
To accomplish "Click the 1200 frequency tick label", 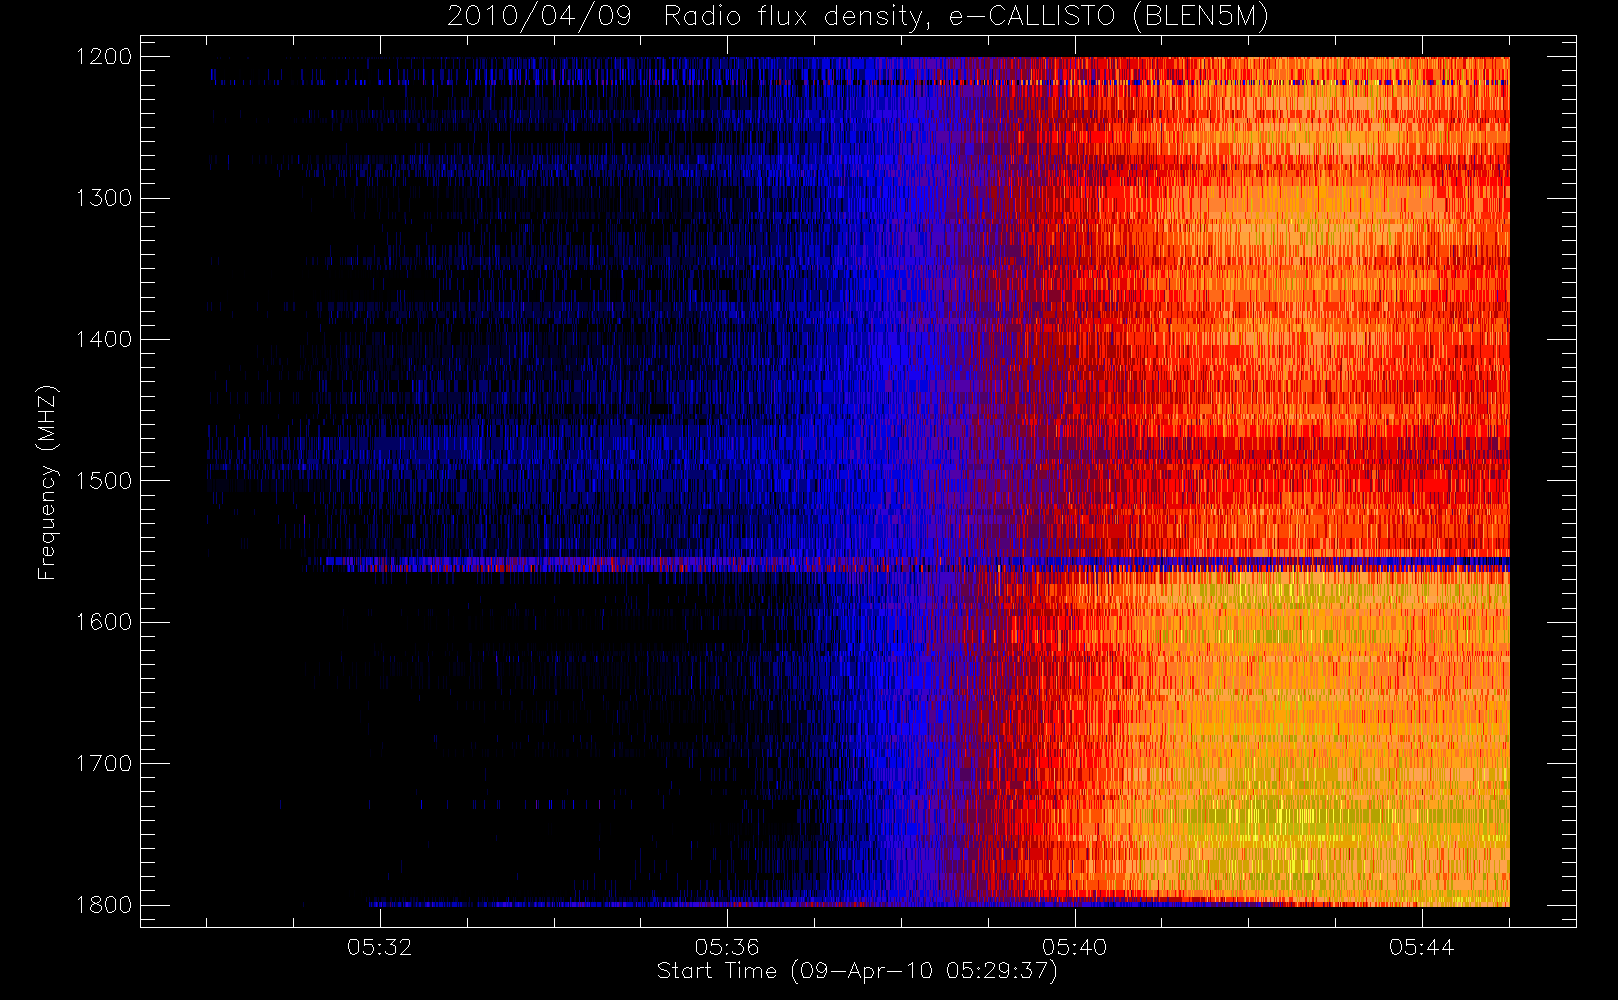I will pyautogui.click(x=104, y=57).
